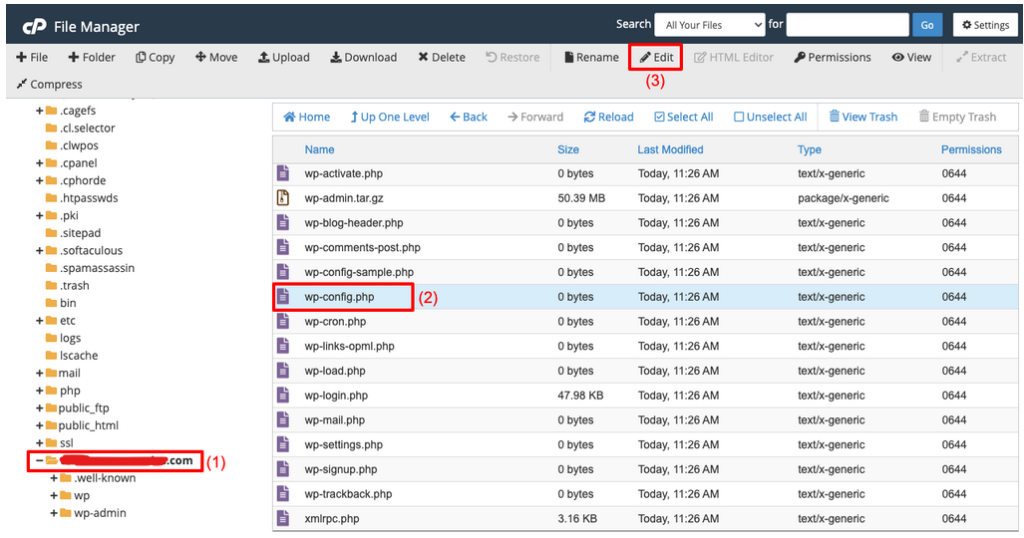The width and height of the screenshot is (1024, 538).
Task: Expand the public_html folder tree node
Action: click(x=40, y=426)
